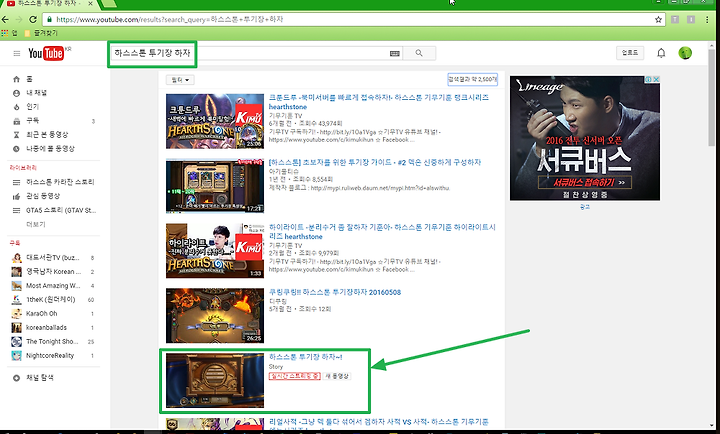Bookmark this page with the star icon

(658, 19)
